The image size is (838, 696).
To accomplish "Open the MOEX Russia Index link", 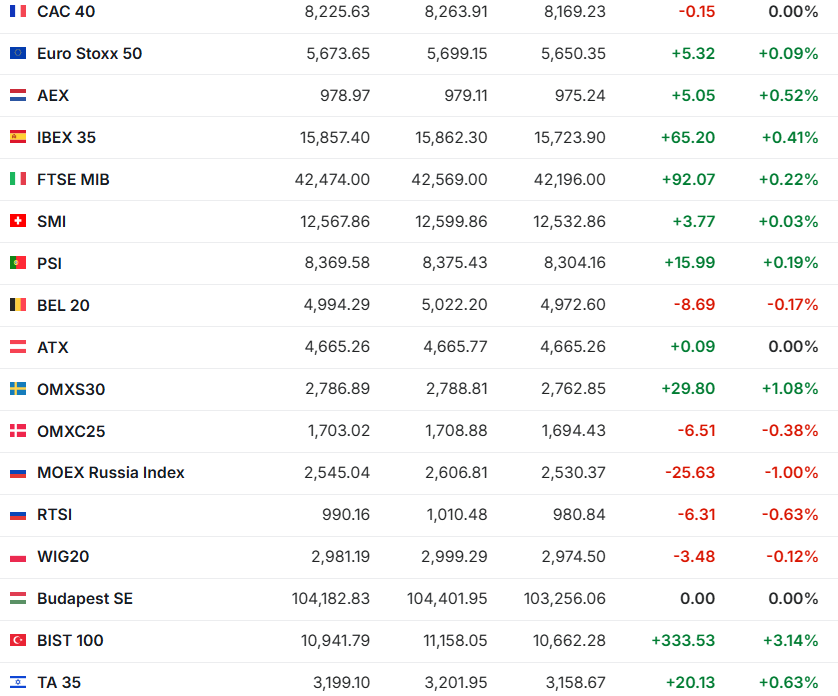I will (110, 472).
